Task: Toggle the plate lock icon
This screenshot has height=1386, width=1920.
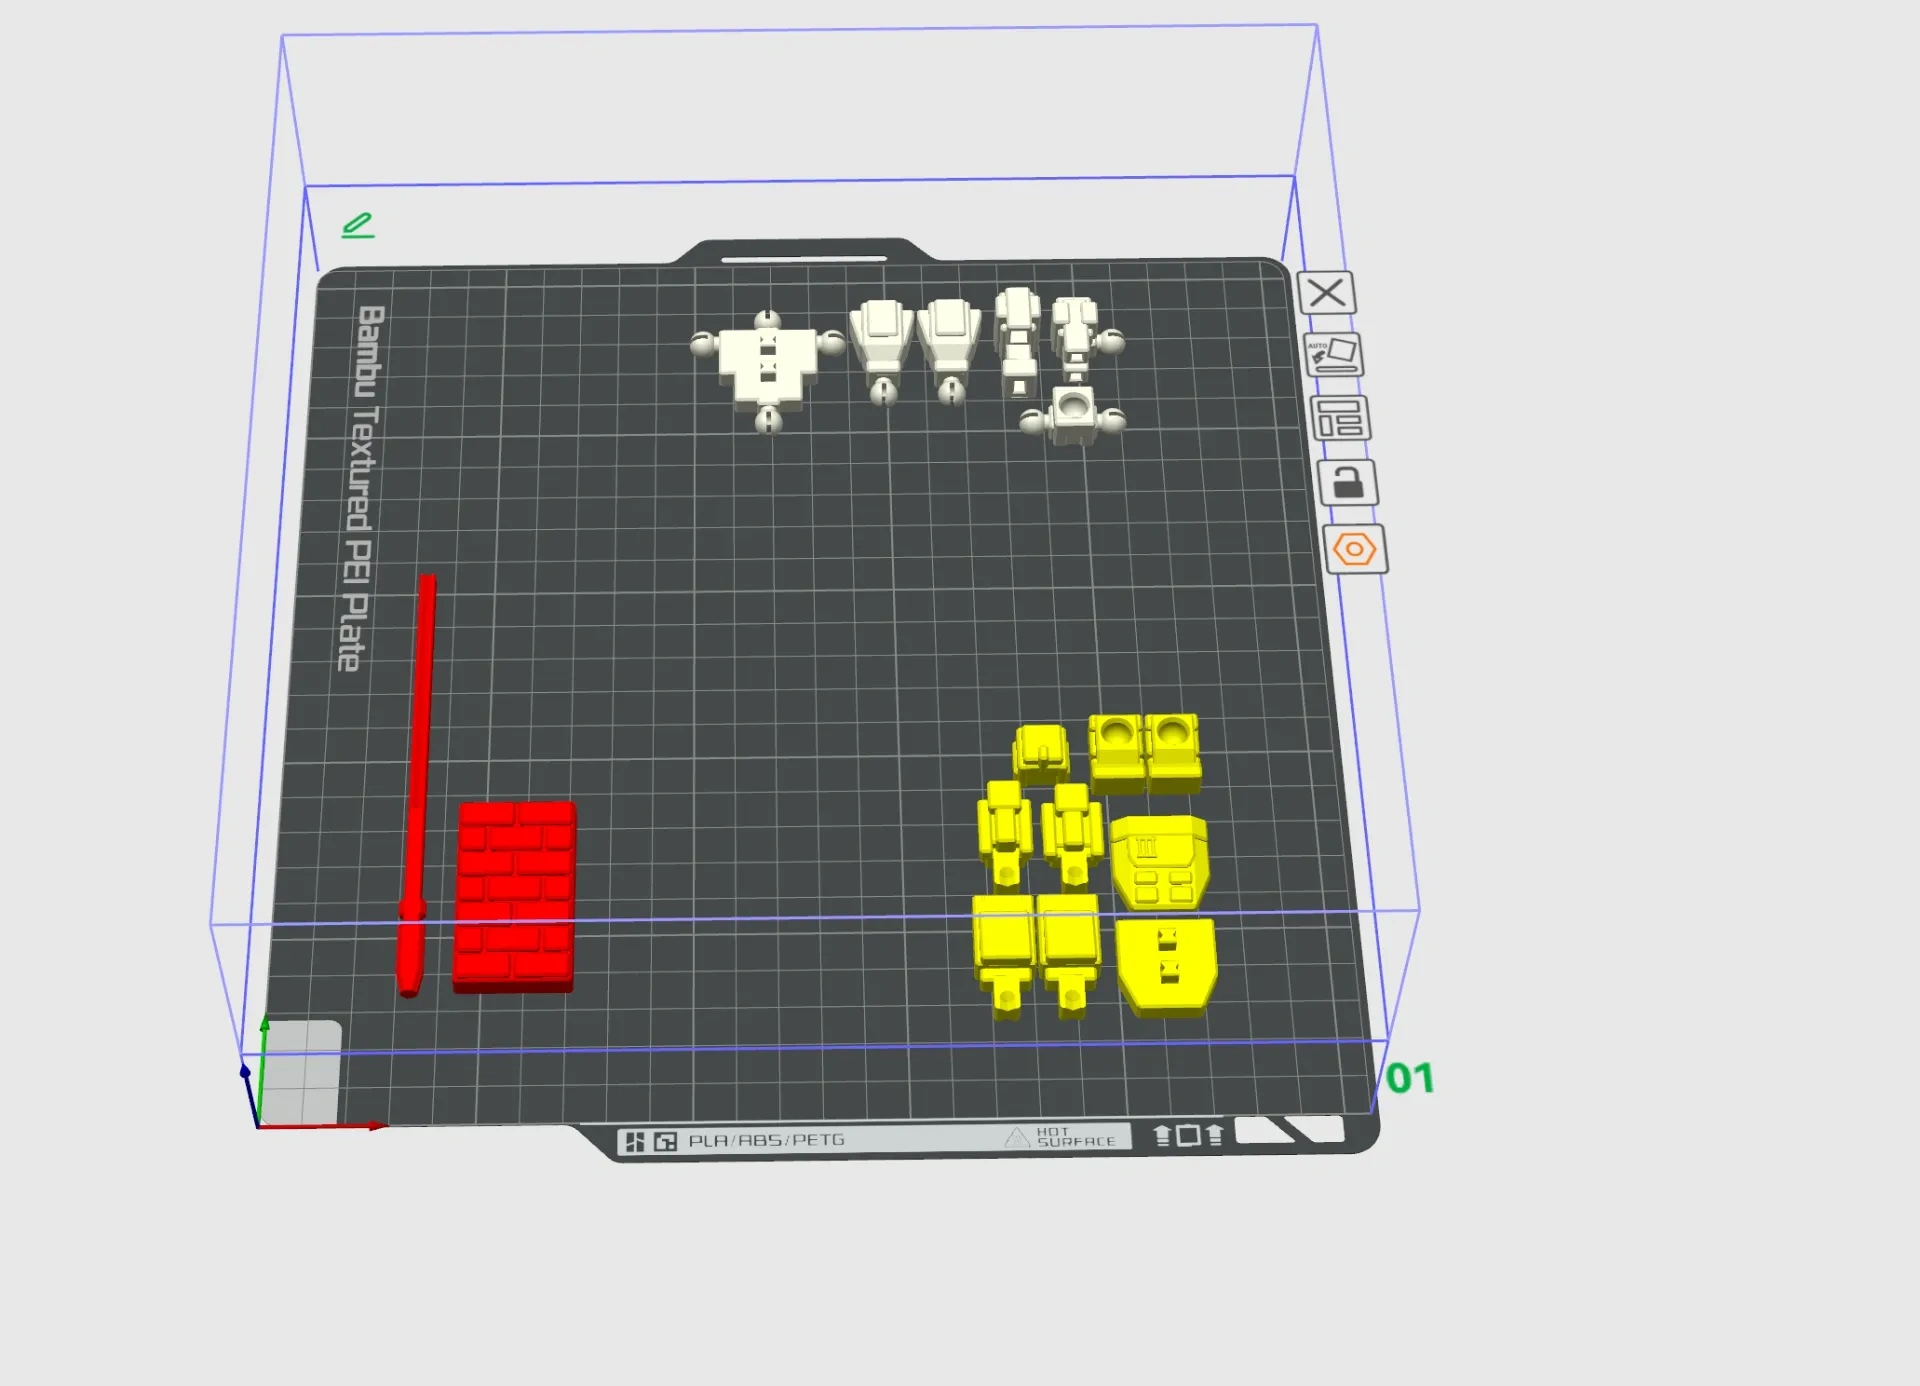Action: tap(1348, 483)
